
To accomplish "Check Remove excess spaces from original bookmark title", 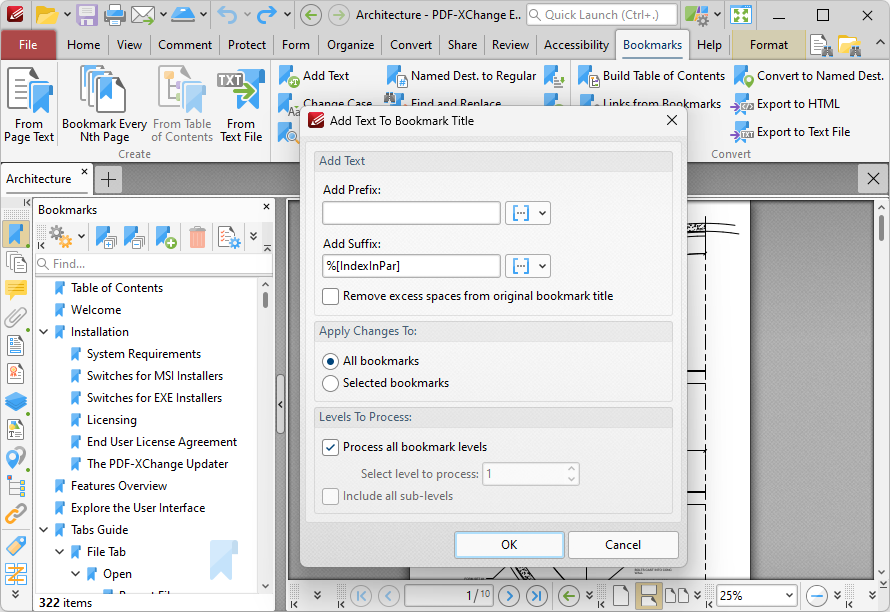I will tap(330, 296).
